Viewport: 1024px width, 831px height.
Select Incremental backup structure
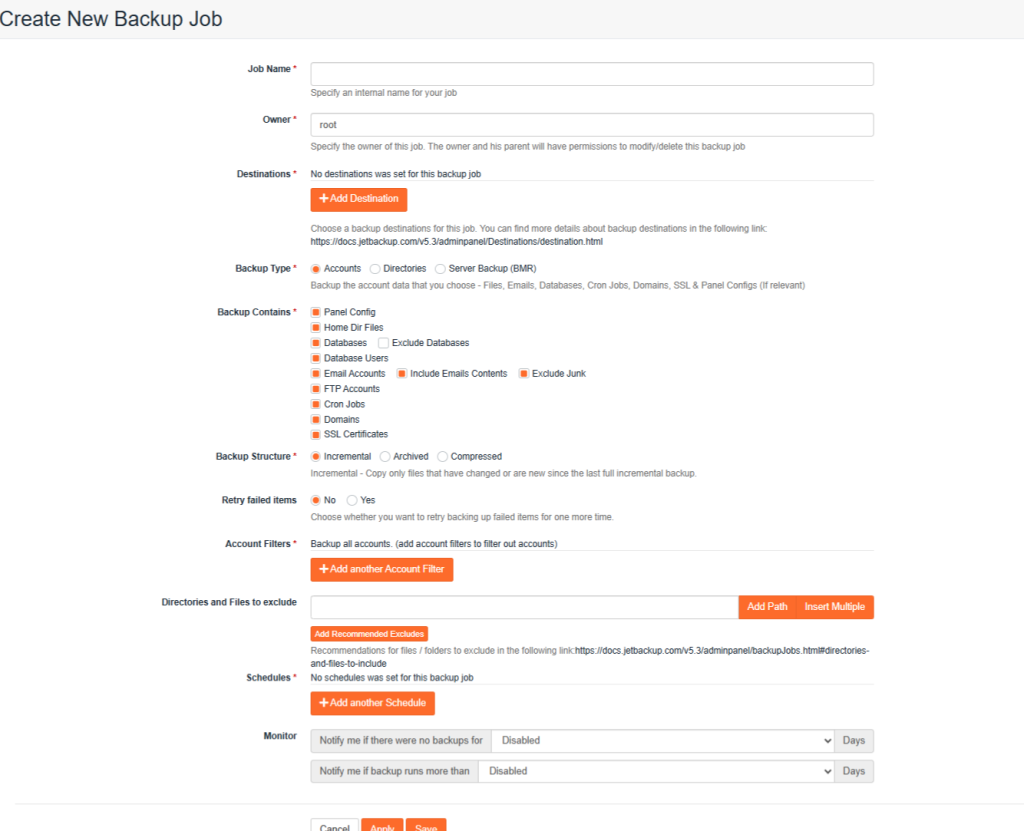tap(315, 457)
